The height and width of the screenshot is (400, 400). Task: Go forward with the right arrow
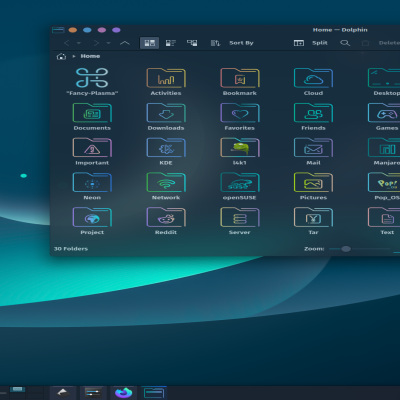click(x=96, y=43)
